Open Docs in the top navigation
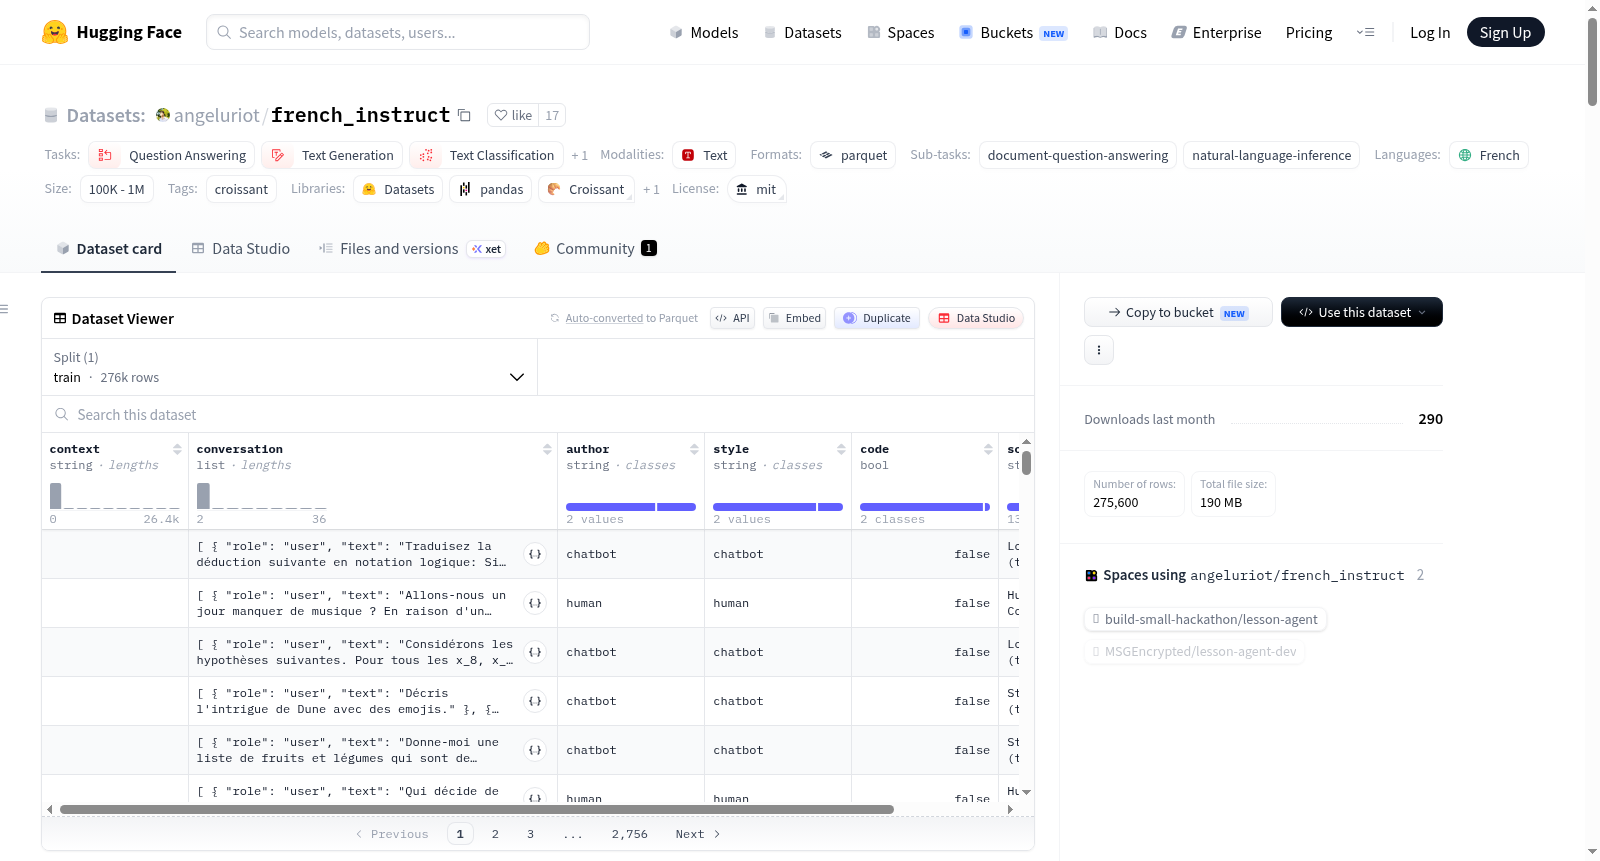Viewport: 1600px width, 861px height. click(x=1120, y=32)
